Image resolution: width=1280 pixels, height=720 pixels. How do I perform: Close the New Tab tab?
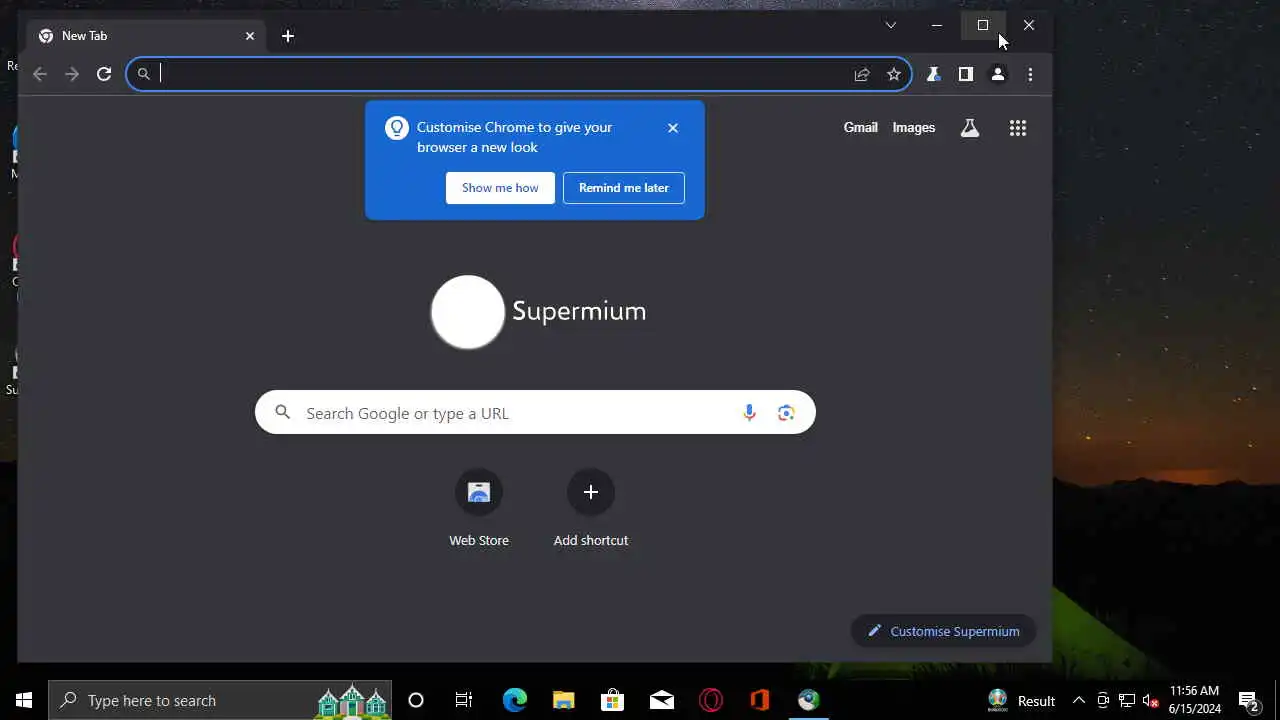pos(250,36)
